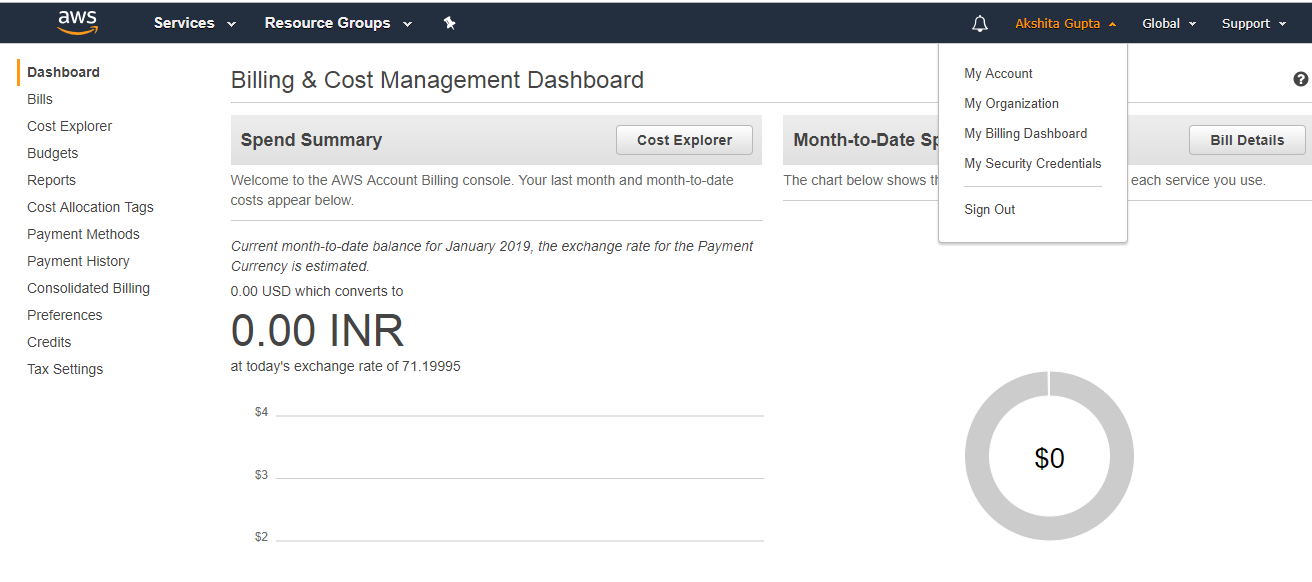This screenshot has height=582, width=1312.
Task: Open Cost Explorer sidebar link
Action: point(69,126)
